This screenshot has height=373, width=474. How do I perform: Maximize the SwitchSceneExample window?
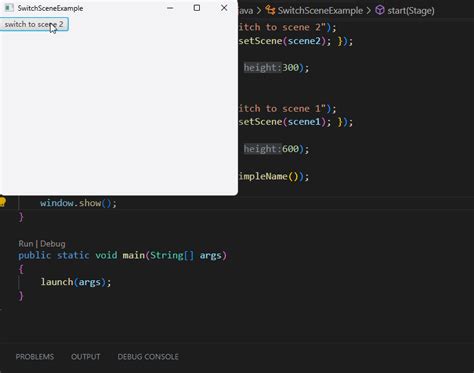click(x=197, y=8)
